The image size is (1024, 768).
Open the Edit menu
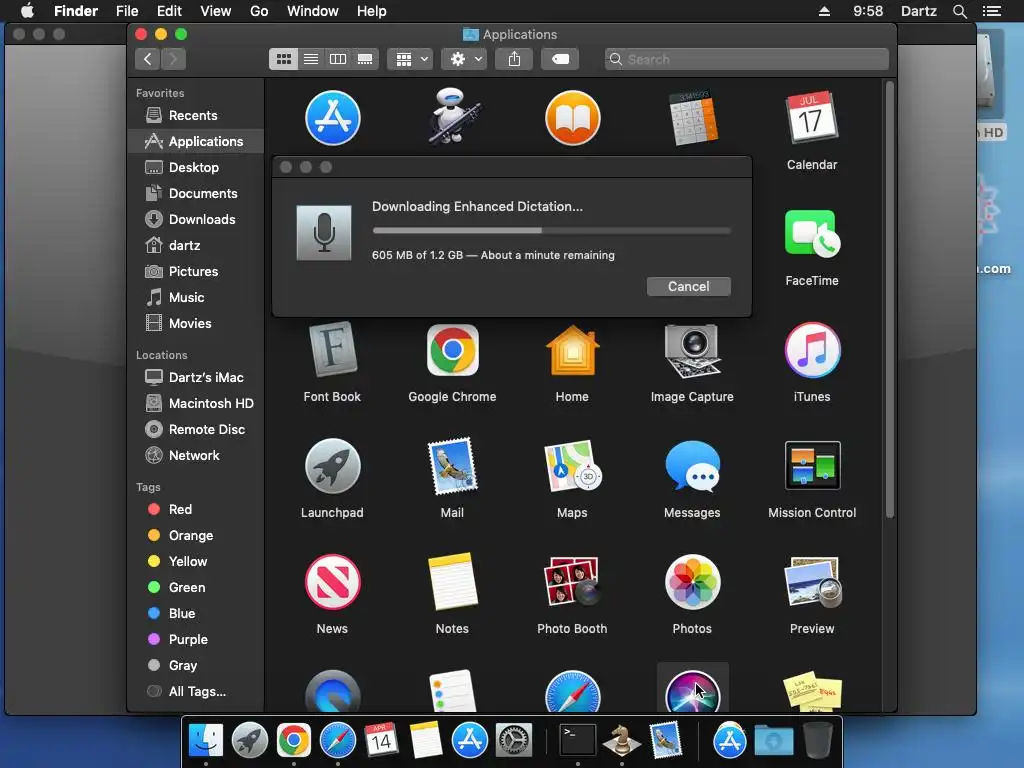[169, 11]
